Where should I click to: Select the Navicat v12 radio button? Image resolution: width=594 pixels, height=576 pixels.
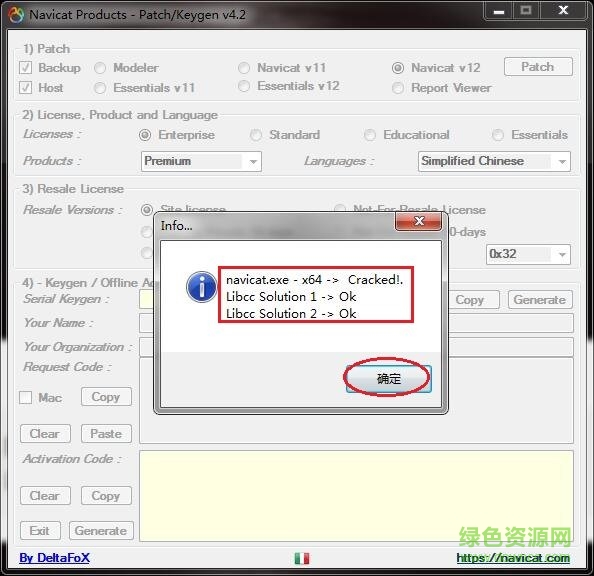[398, 68]
